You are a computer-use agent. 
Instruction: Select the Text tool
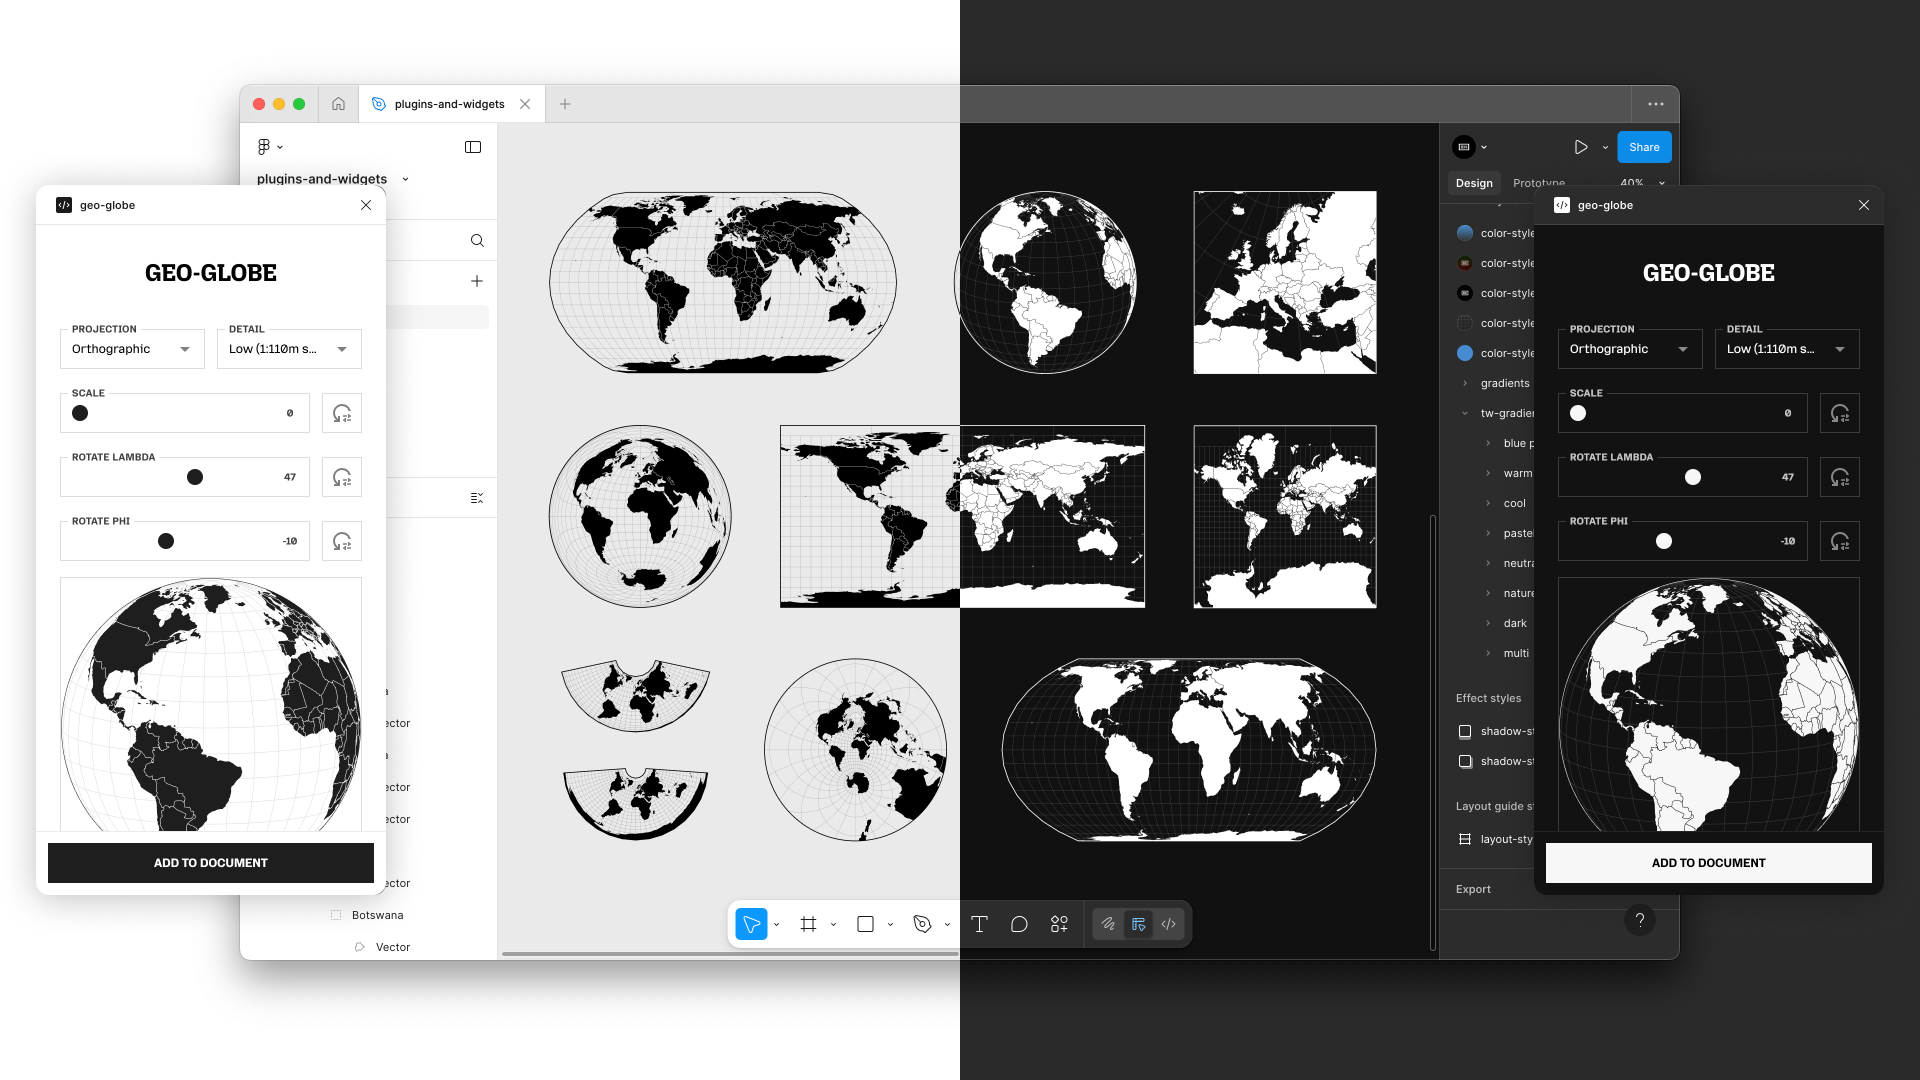coord(979,924)
